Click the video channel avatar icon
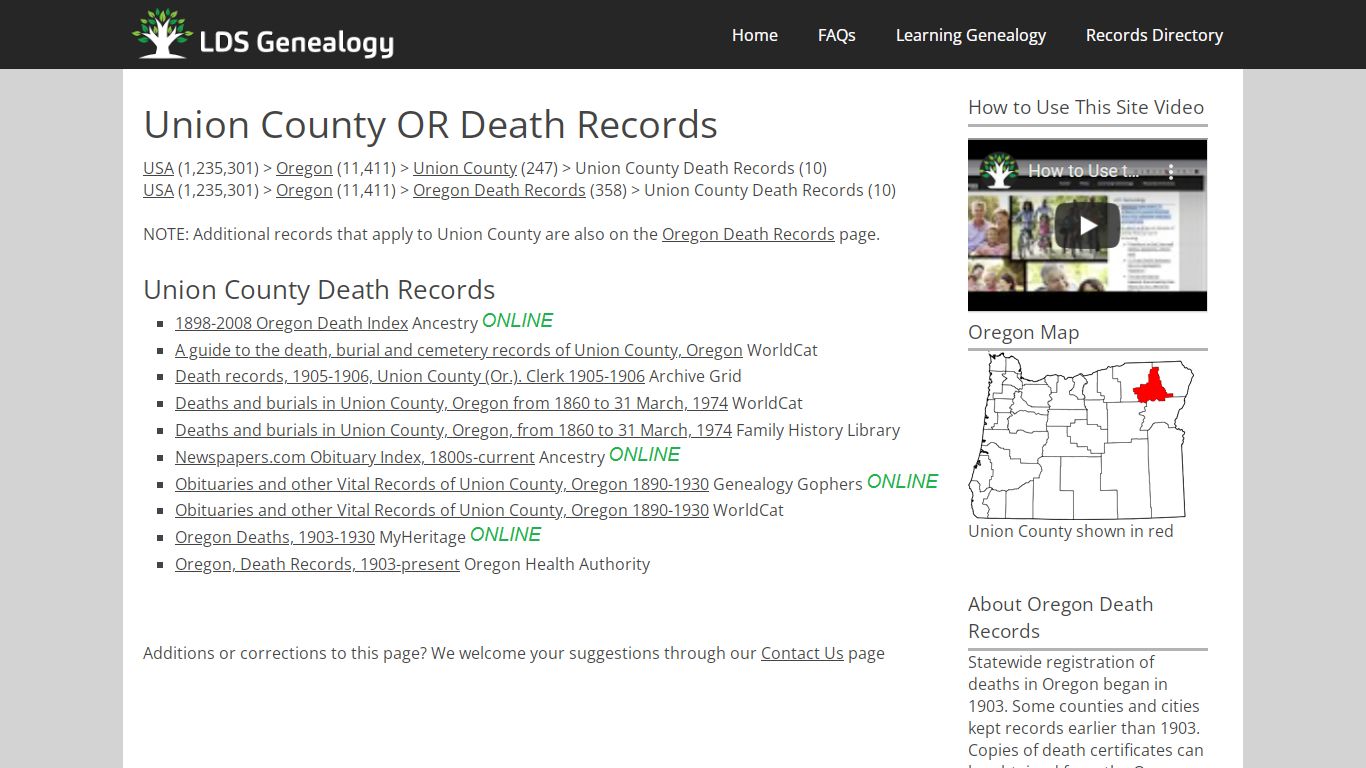Image resolution: width=1366 pixels, height=768 pixels. click(x=998, y=170)
